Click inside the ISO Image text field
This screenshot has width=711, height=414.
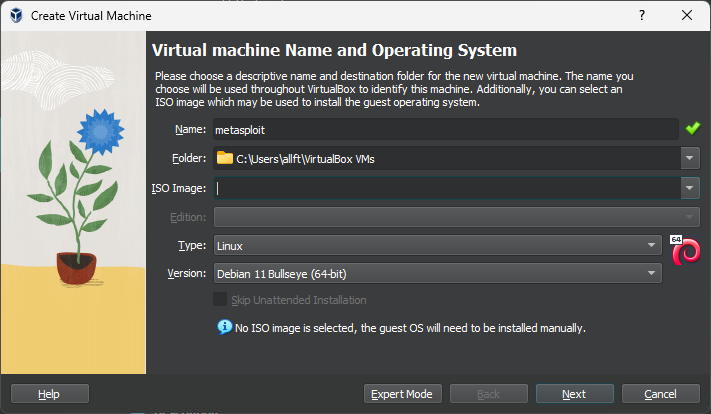pyautogui.click(x=447, y=188)
